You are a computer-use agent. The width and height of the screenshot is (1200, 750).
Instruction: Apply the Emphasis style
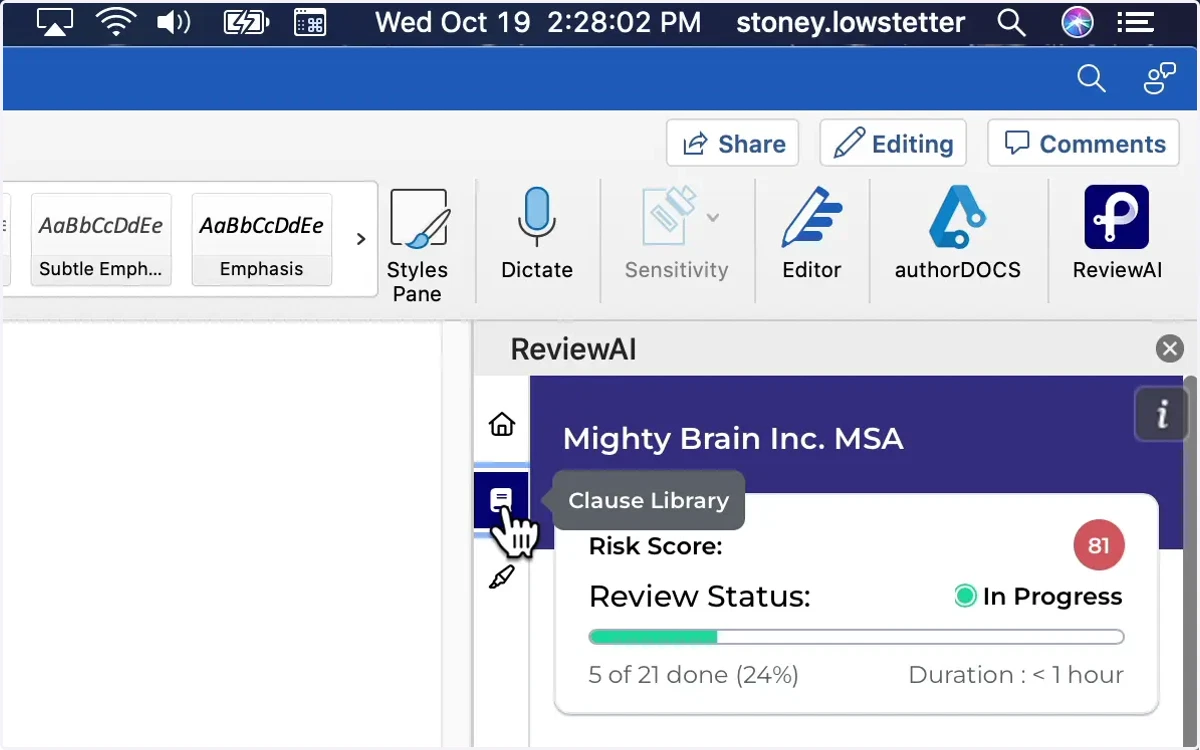pos(262,240)
